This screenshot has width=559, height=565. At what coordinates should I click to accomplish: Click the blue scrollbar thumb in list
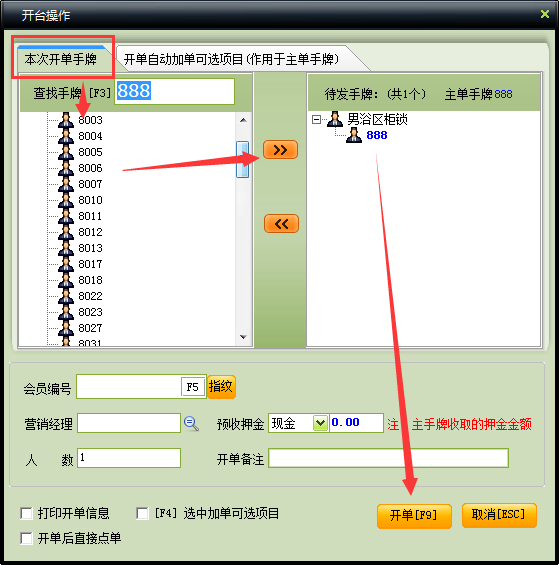243,159
